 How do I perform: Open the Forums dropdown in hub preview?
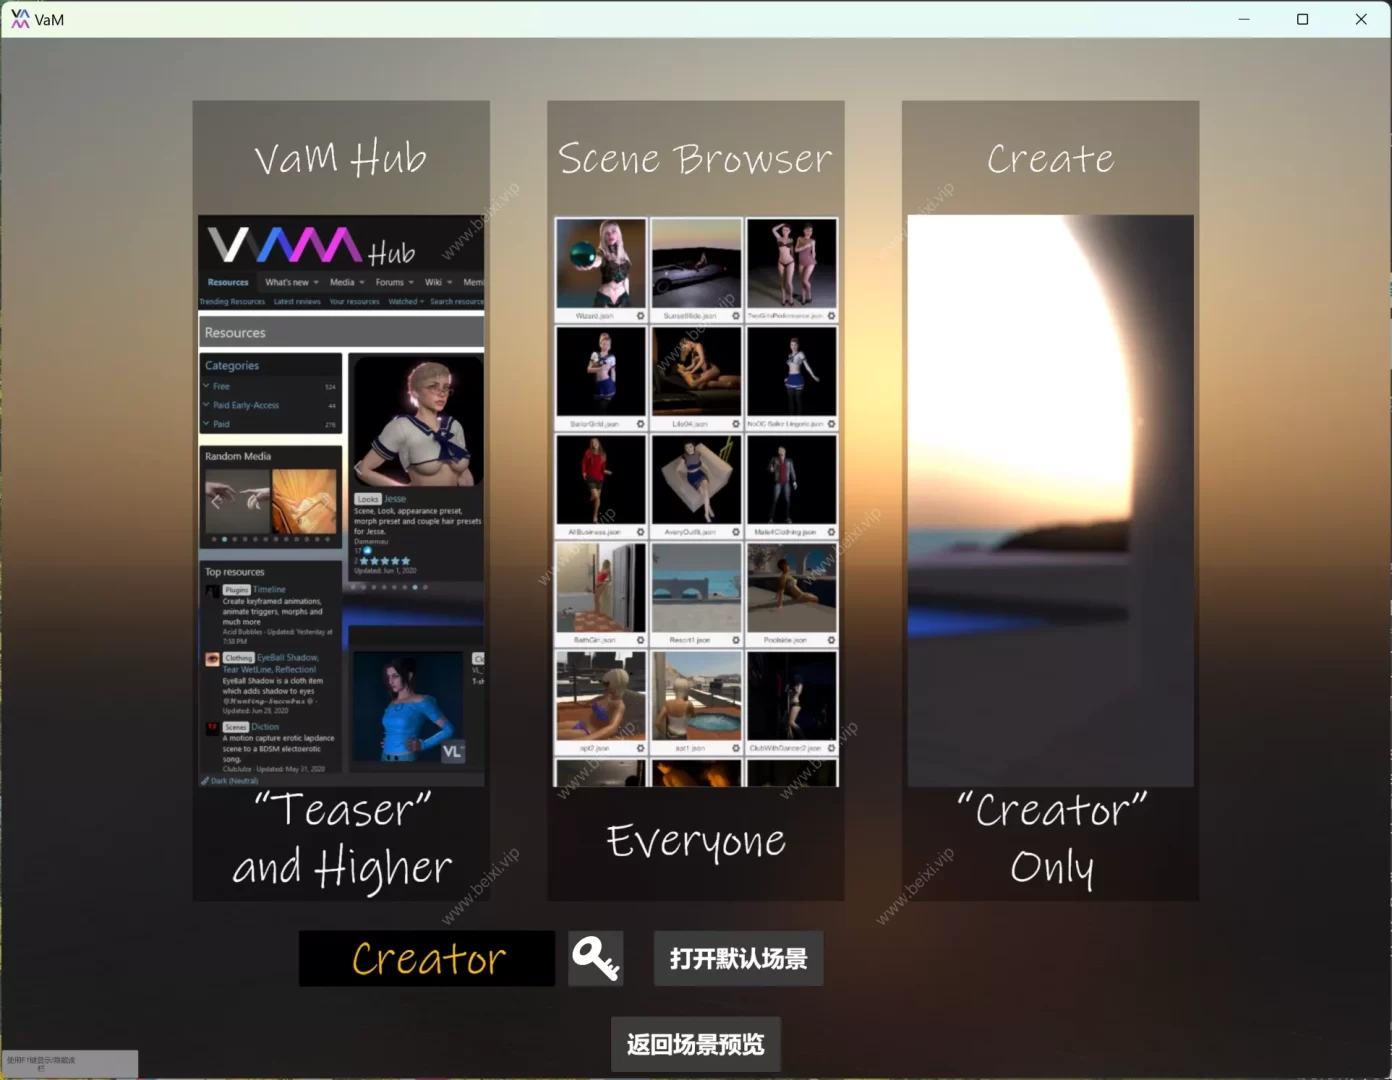click(x=394, y=282)
